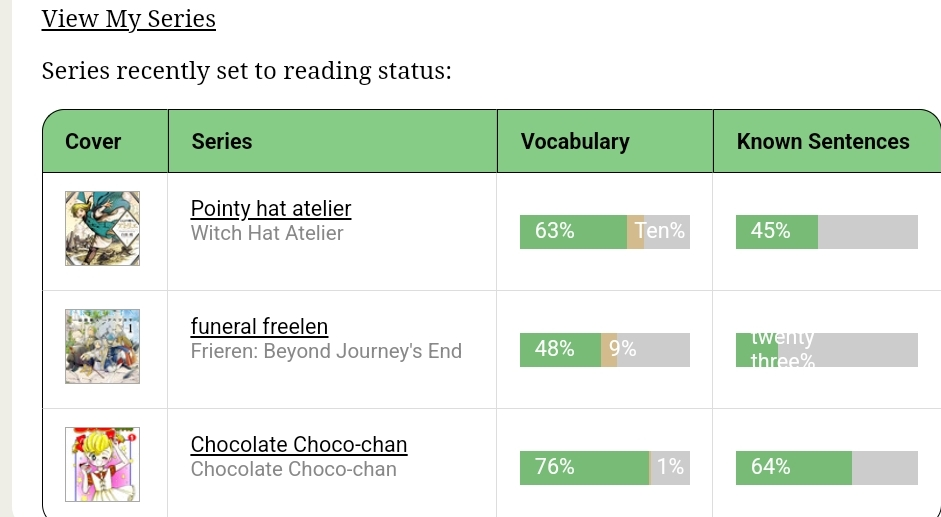Click the Ten% learning vocabulary segment
Image resolution: width=941 pixels, height=517 pixels.
click(x=636, y=232)
